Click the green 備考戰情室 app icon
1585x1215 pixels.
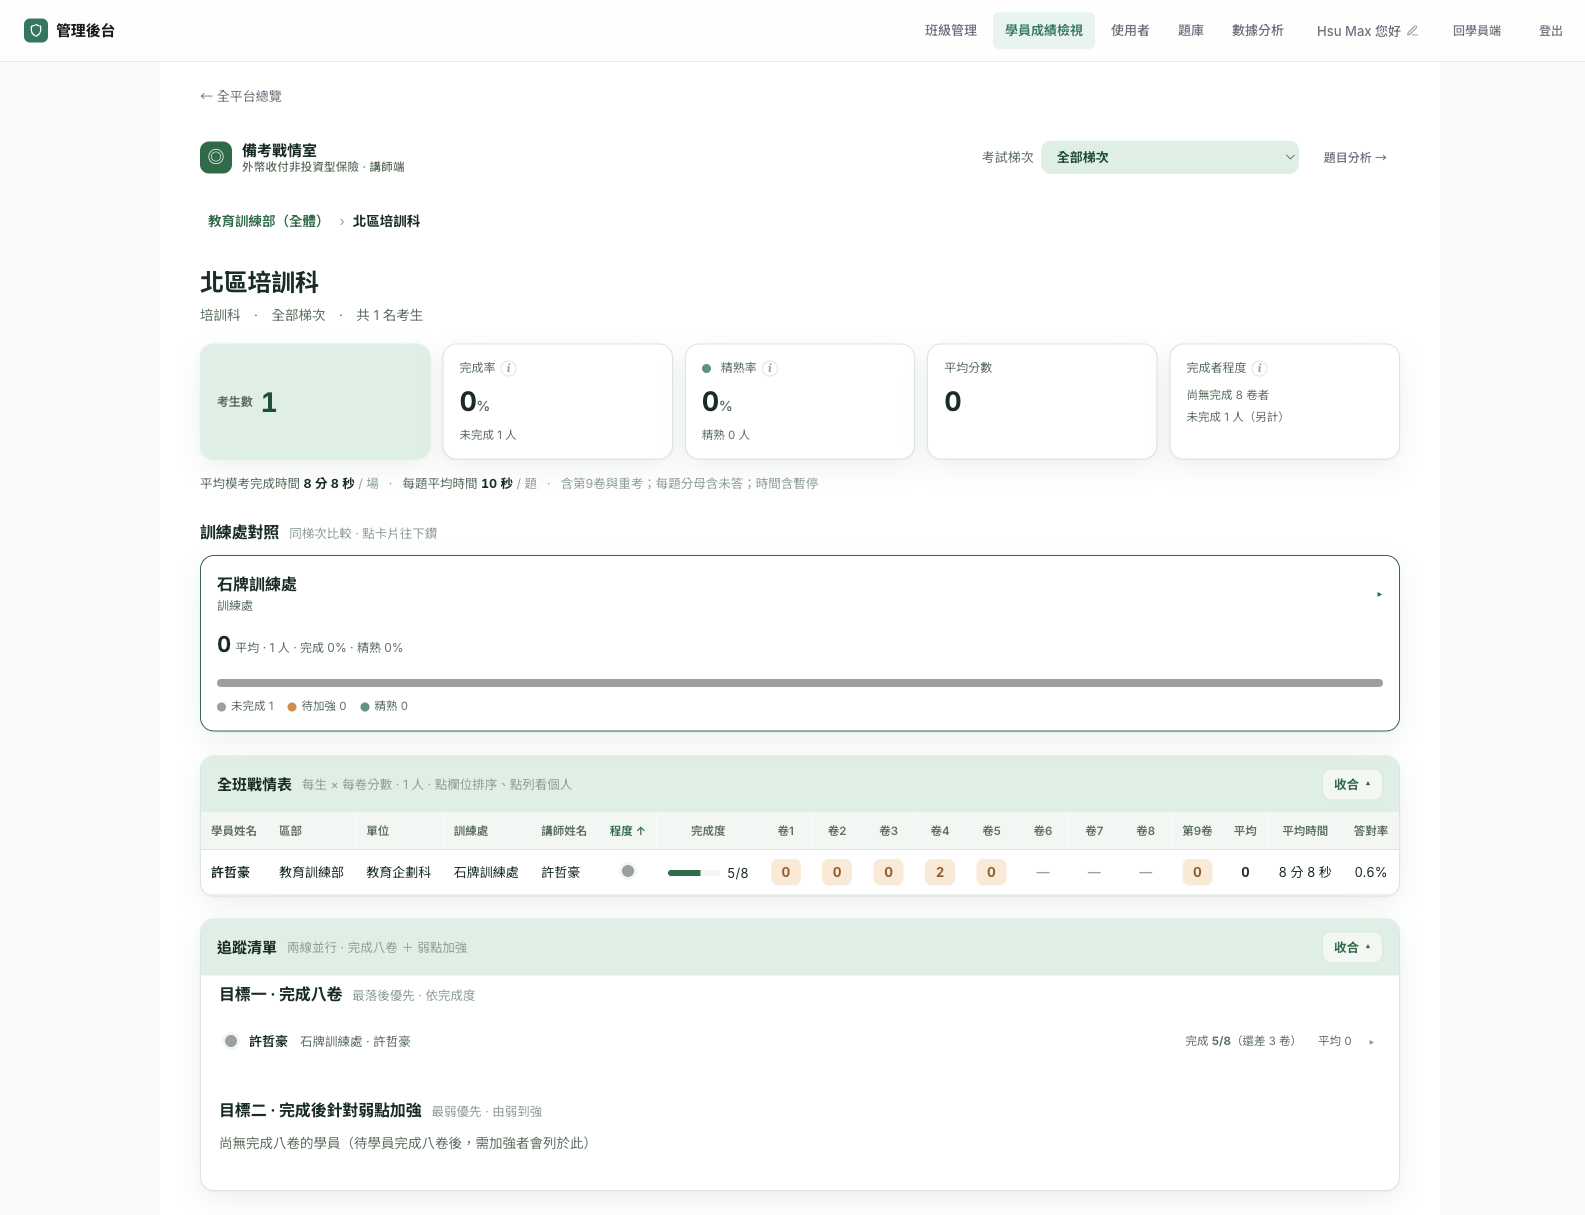(216, 157)
